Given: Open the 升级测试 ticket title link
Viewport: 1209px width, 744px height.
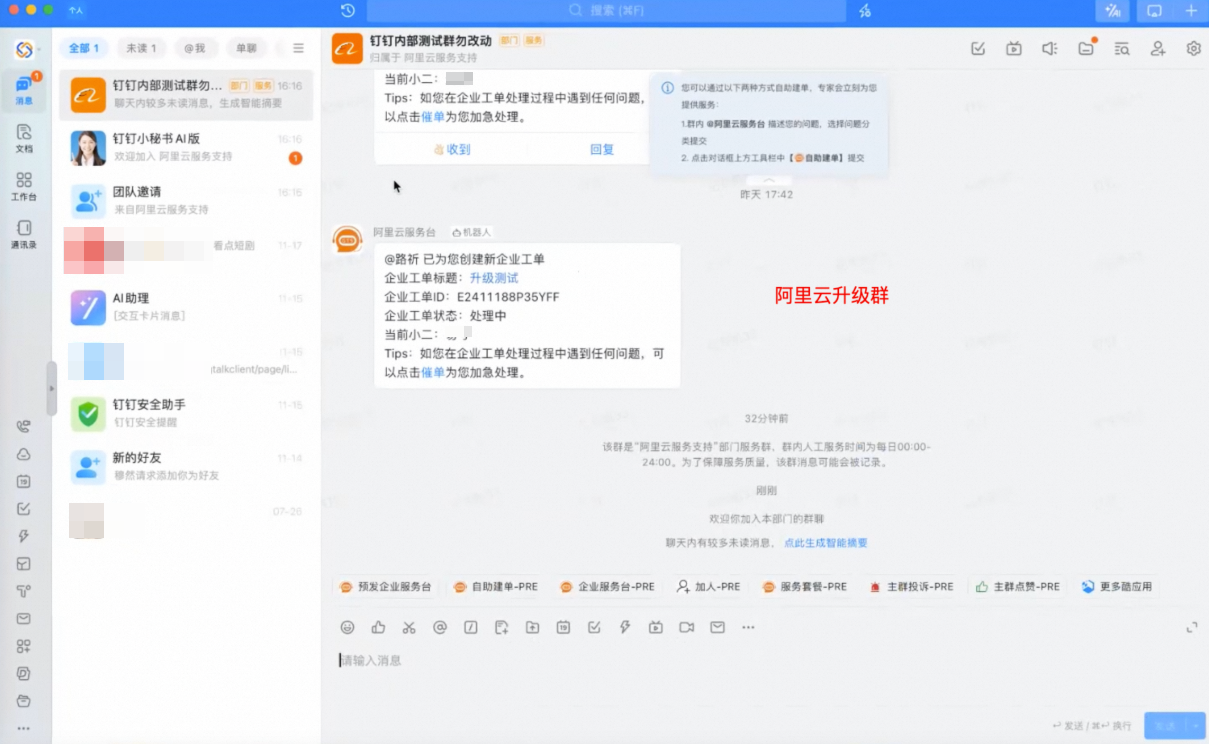Looking at the screenshot, I should tap(494, 278).
